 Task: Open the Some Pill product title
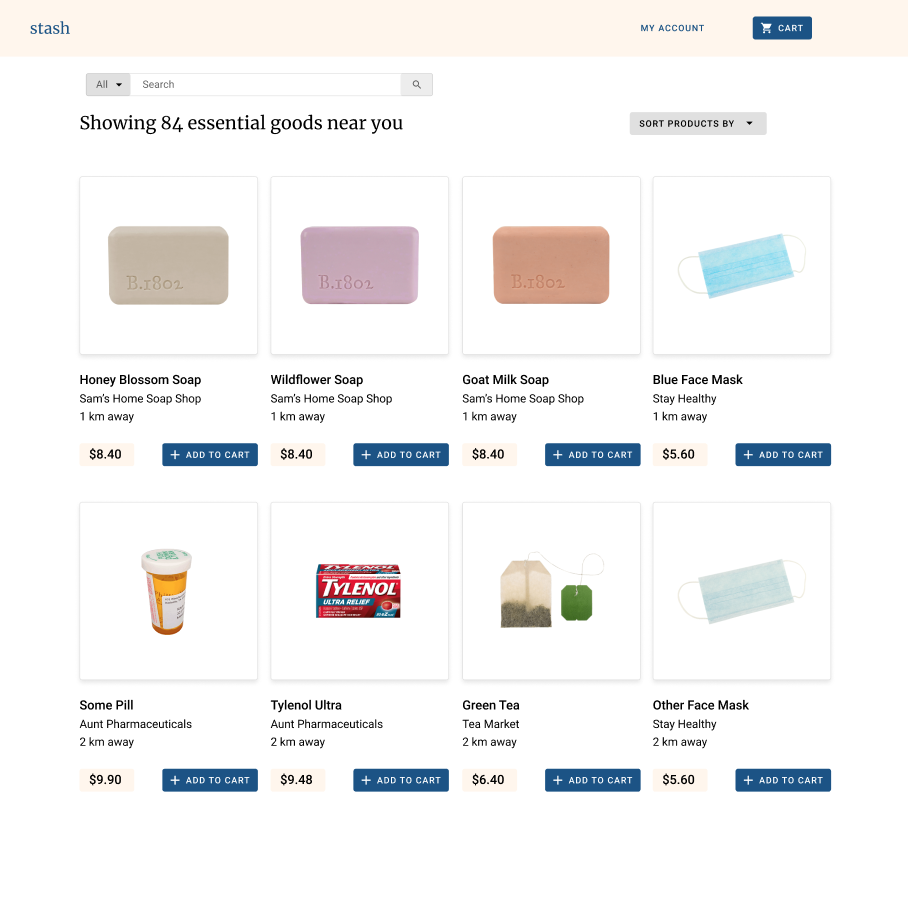(106, 705)
